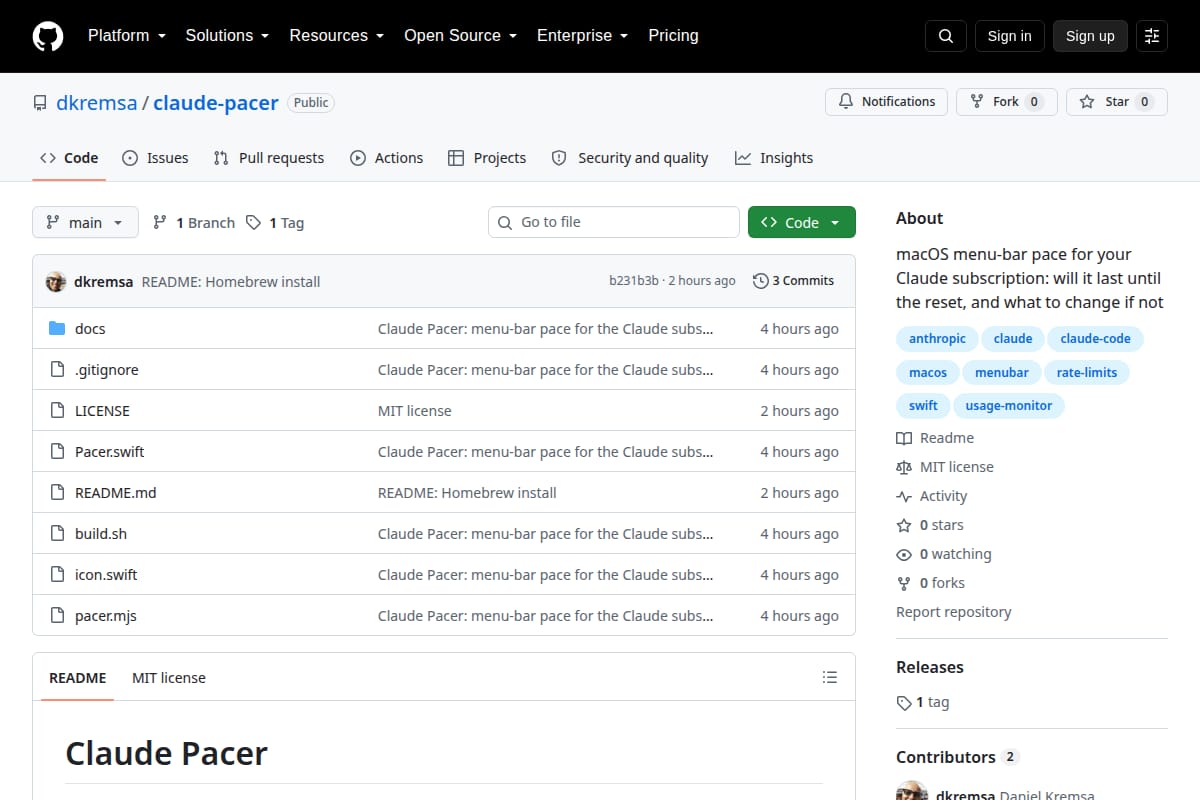Open the search magnifier button
The height and width of the screenshot is (800, 1200).
coord(946,36)
